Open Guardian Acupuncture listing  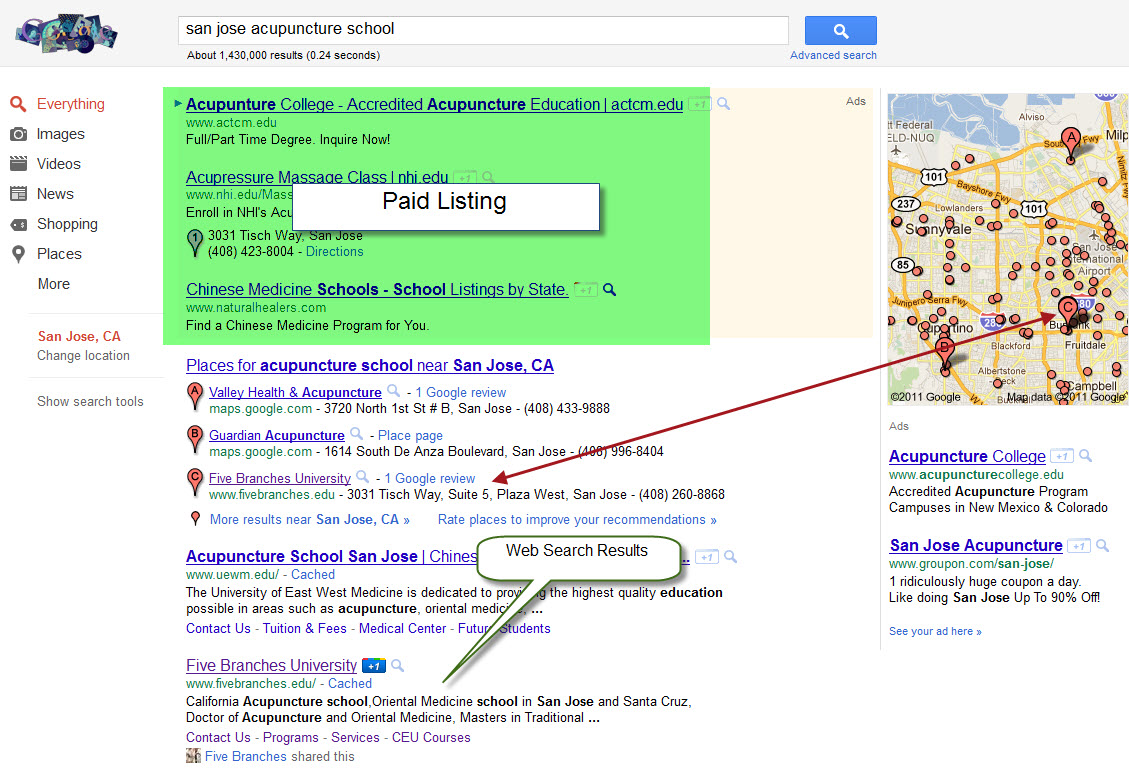coord(276,436)
